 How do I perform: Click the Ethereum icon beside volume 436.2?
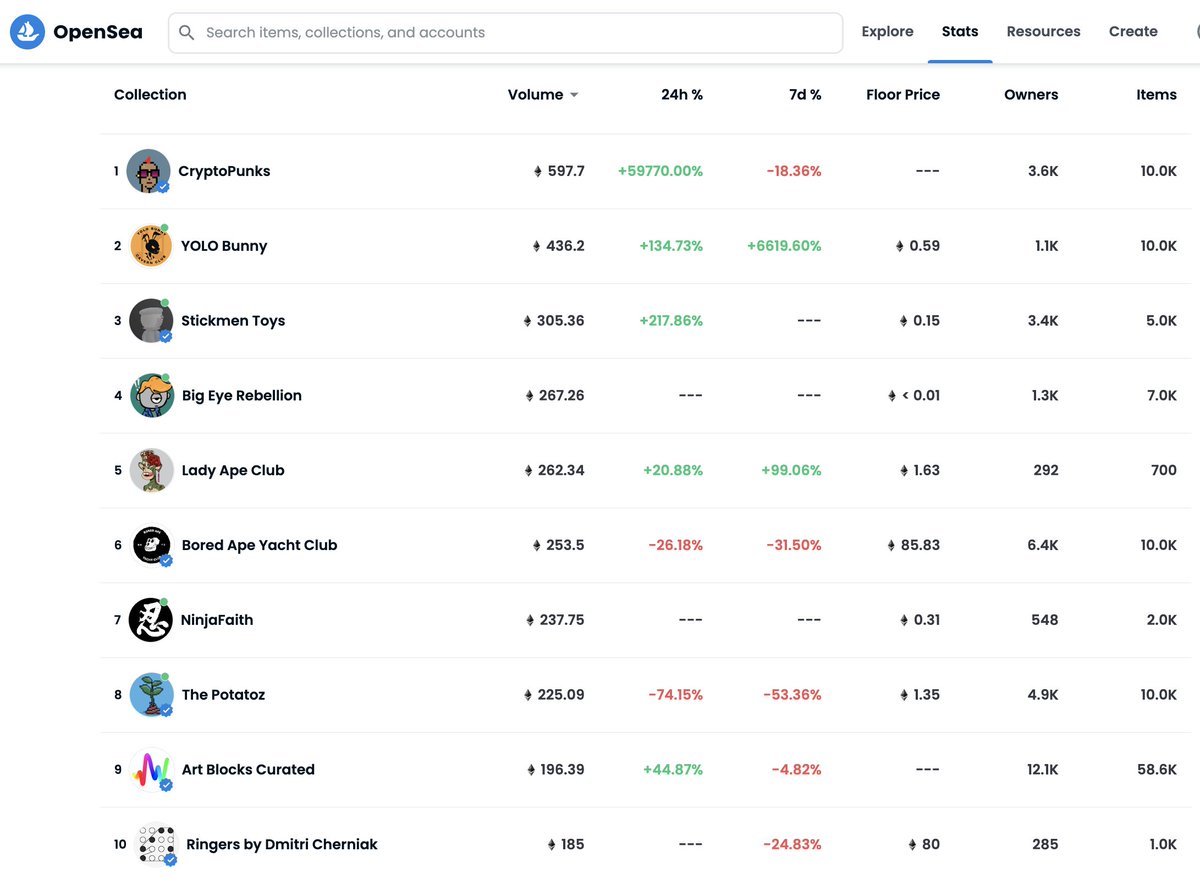(536, 246)
